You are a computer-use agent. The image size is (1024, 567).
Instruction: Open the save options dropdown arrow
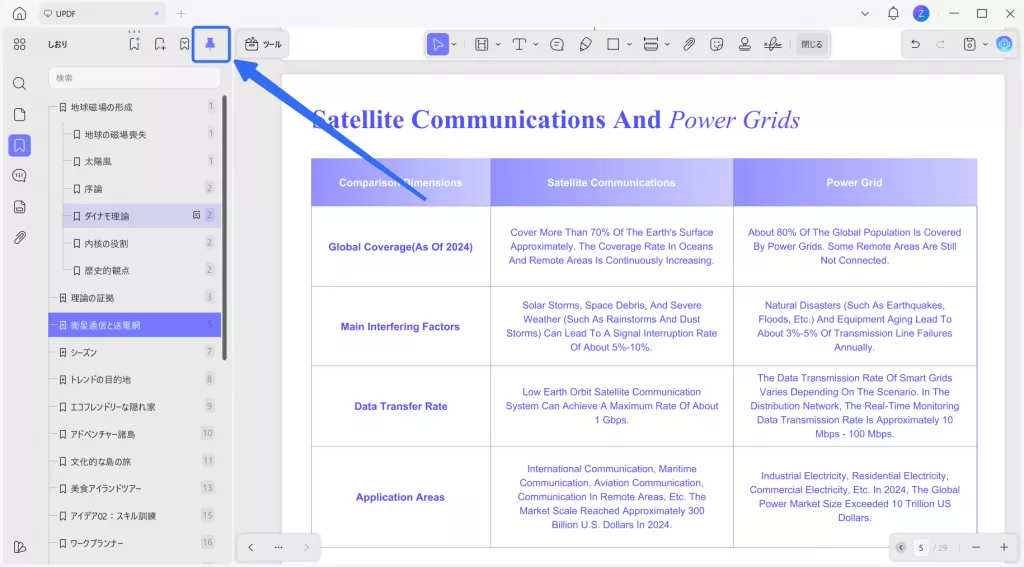(985, 44)
